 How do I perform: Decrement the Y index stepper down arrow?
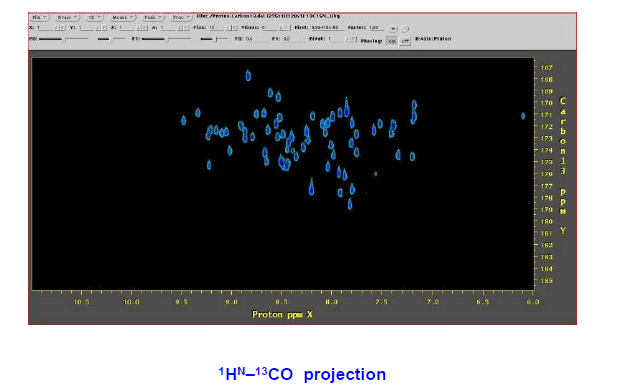point(104,28)
